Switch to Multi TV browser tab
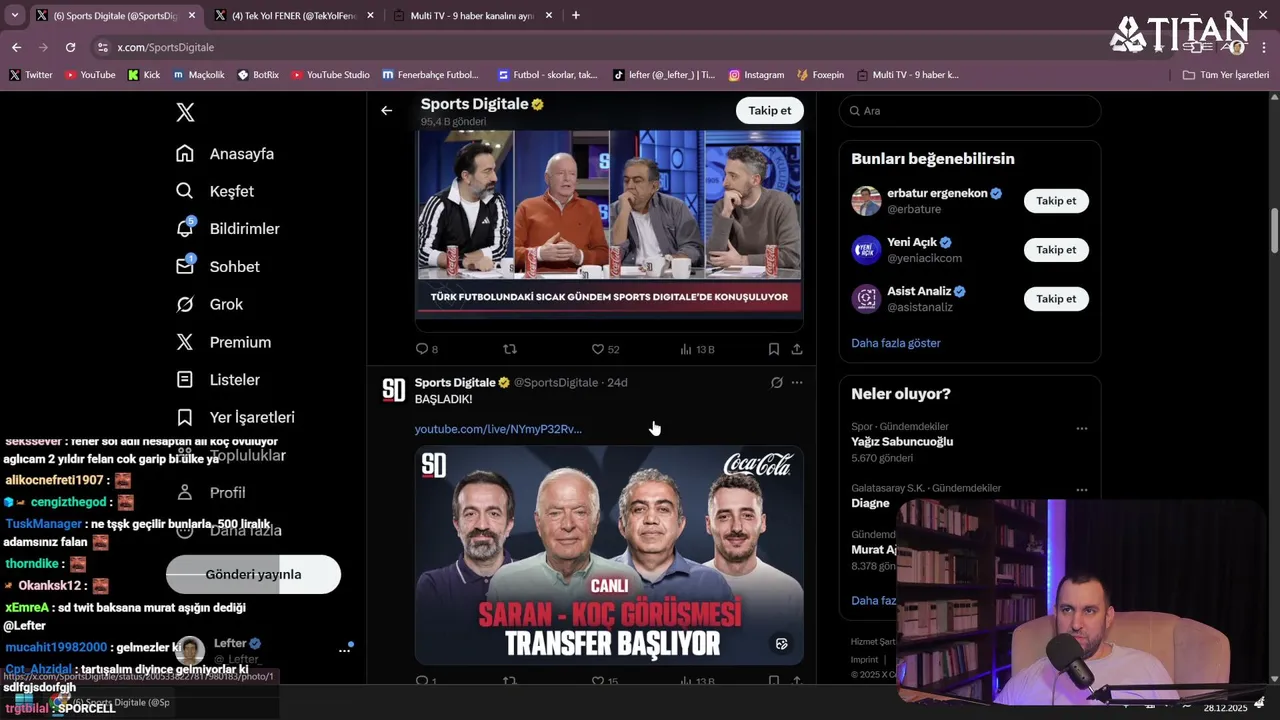1280x720 pixels. (472, 15)
